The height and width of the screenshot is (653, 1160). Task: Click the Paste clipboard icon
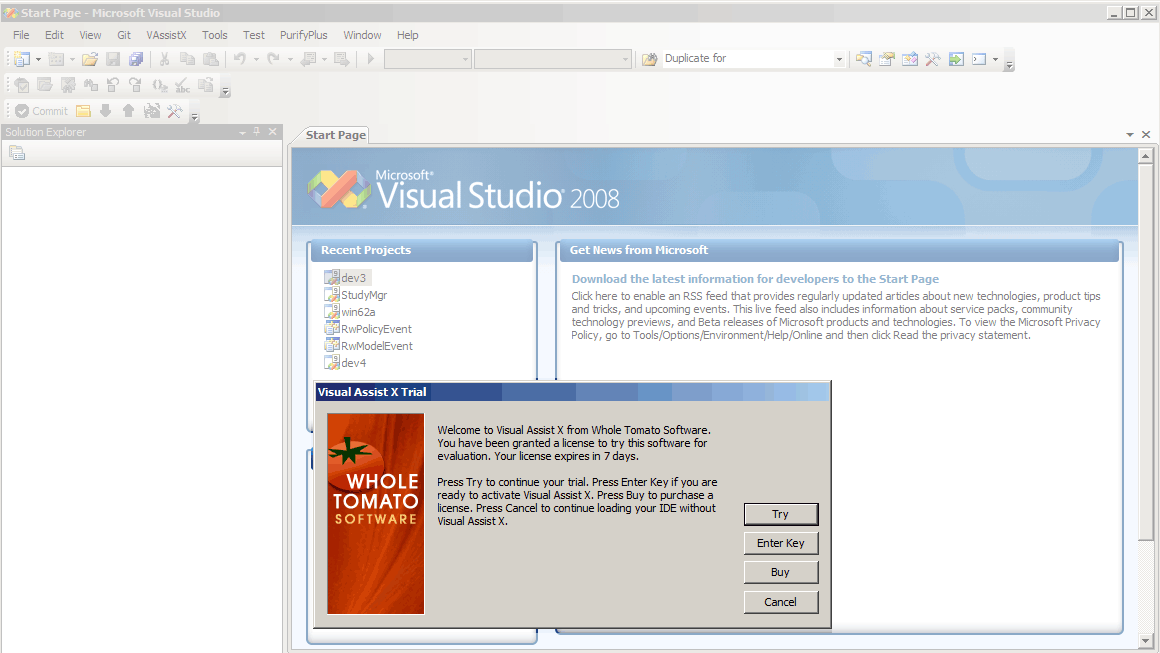[211, 59]
